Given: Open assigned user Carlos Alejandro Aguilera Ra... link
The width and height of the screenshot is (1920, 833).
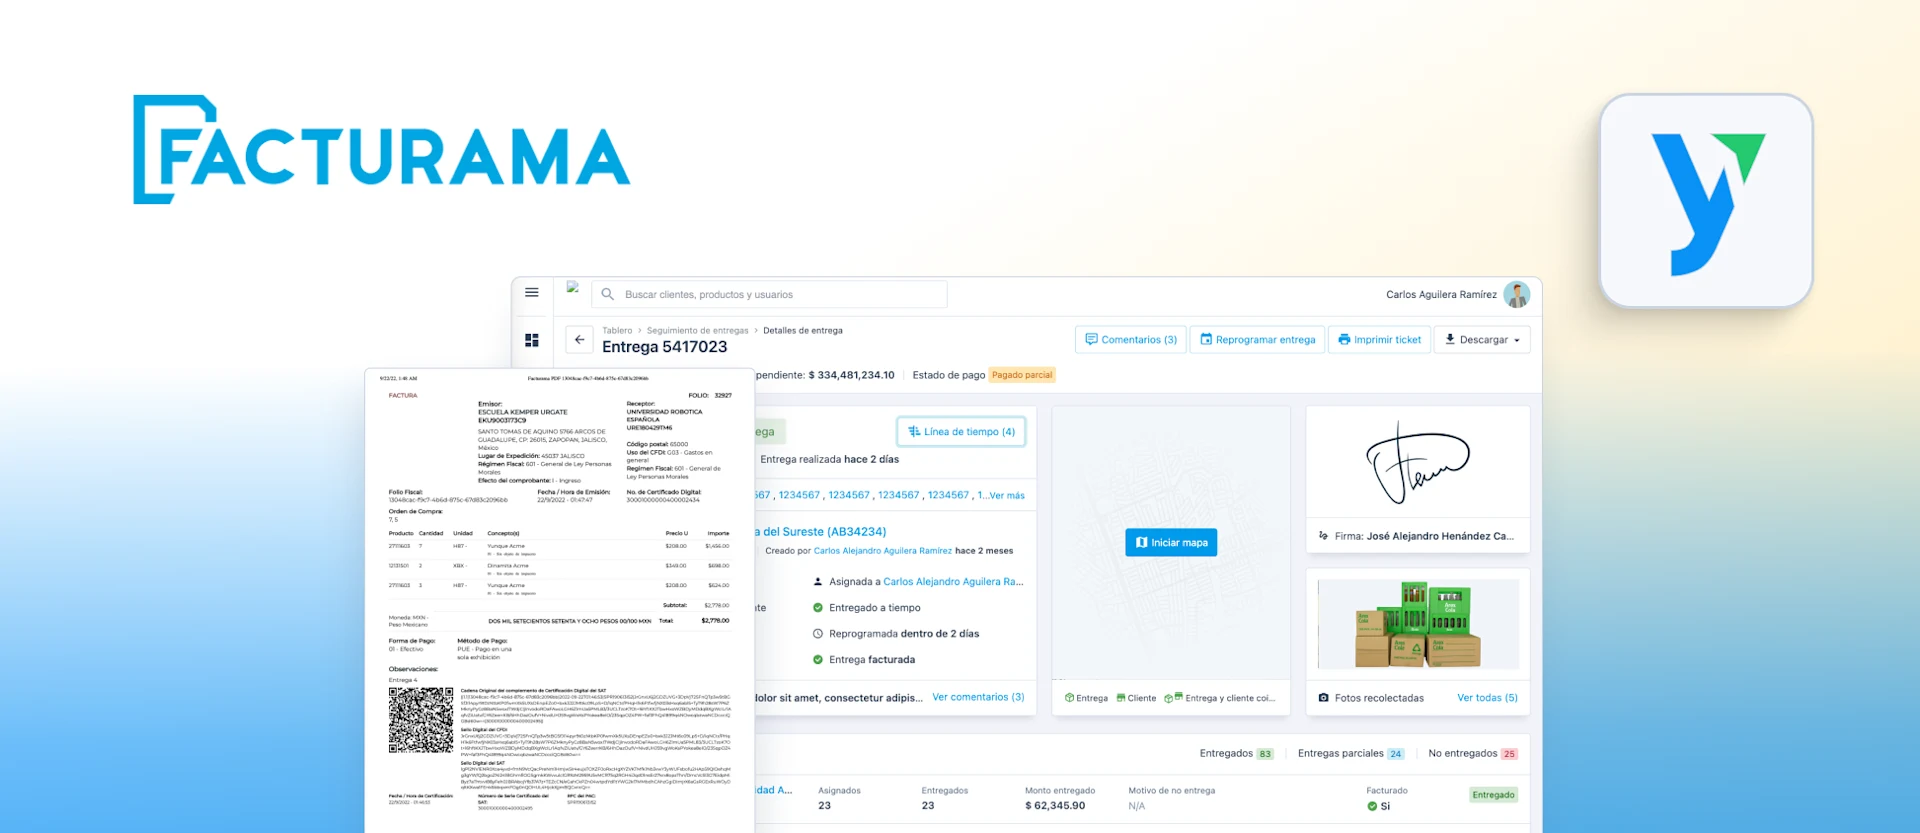Looking at the screenshot, I should click(953, 582).
